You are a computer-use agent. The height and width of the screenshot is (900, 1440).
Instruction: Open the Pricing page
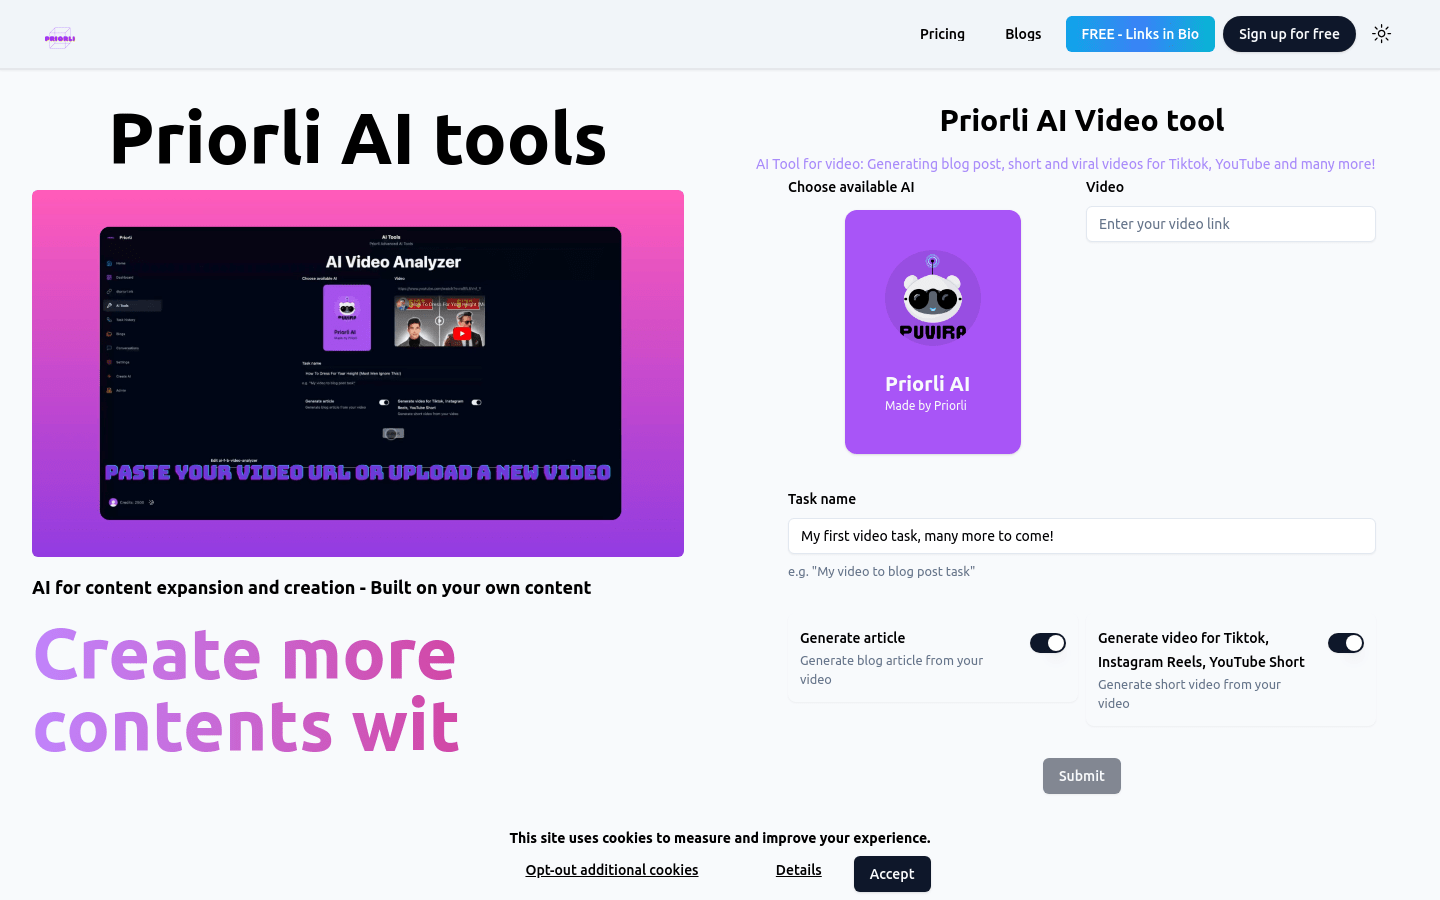(942, 34)
